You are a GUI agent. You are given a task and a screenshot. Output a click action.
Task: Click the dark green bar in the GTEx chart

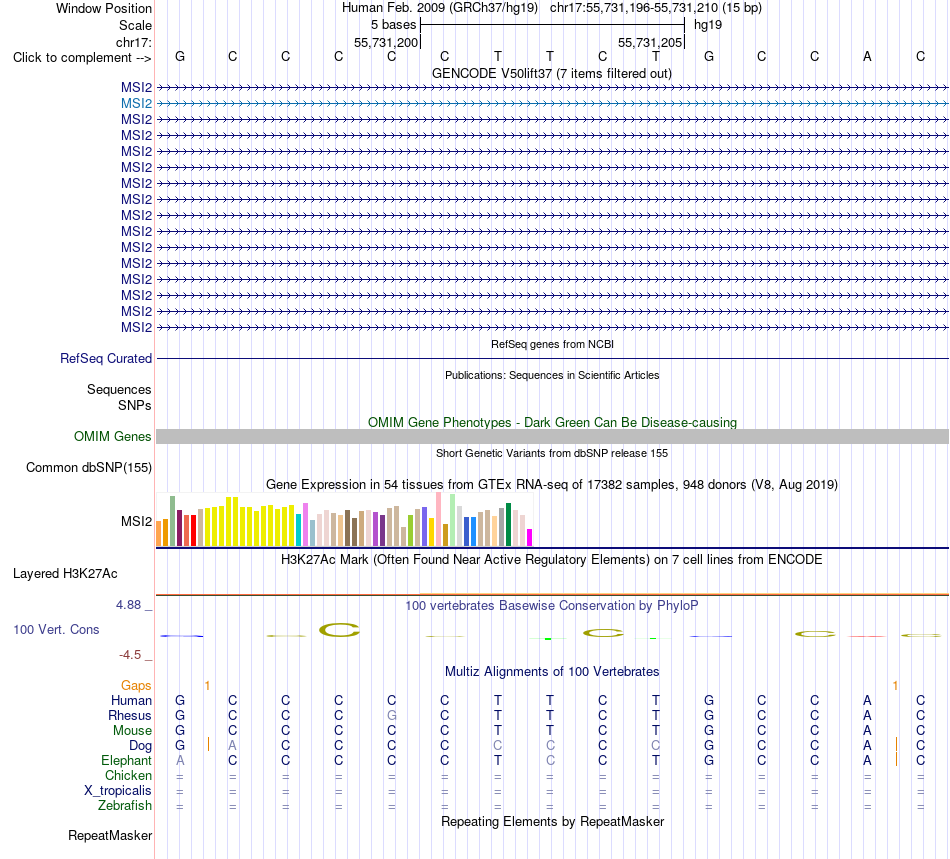click(508, 525)
